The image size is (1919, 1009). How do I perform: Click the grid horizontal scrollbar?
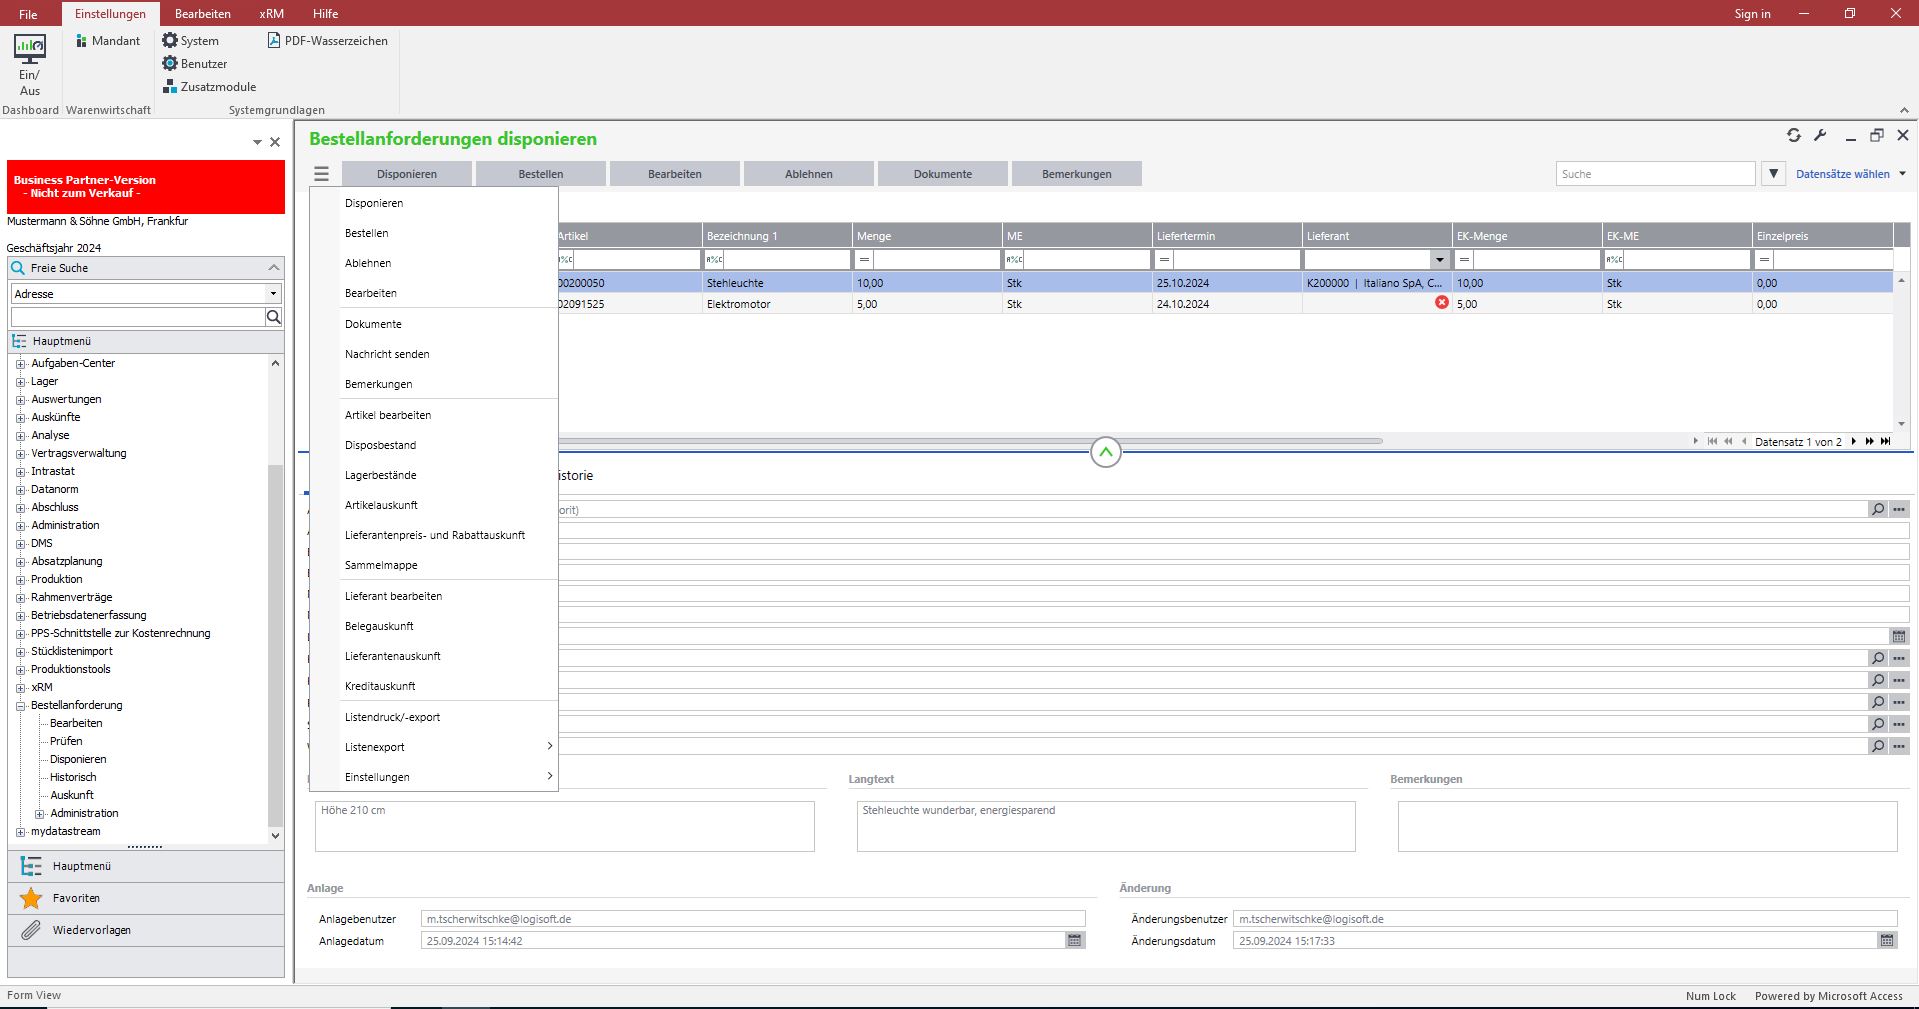point(970,441)
